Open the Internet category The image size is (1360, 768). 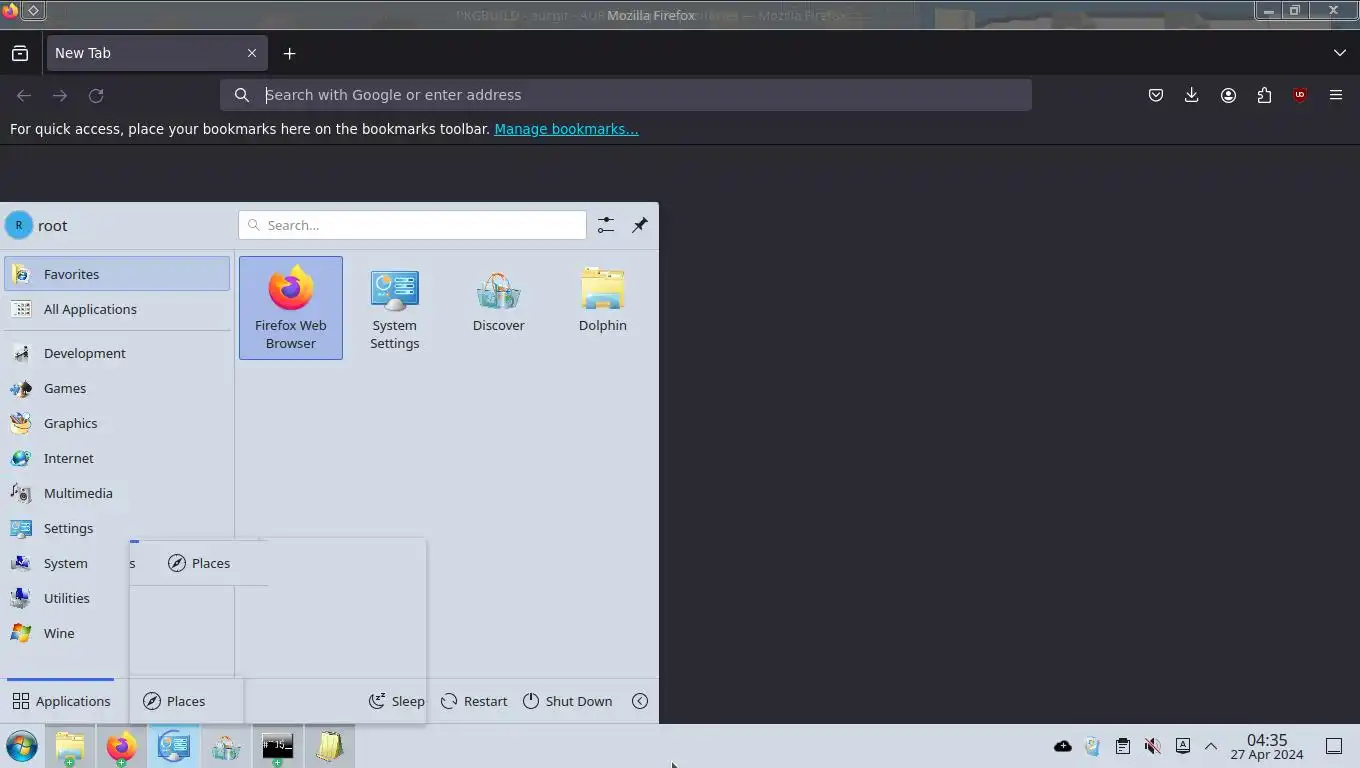coord(117,458)
